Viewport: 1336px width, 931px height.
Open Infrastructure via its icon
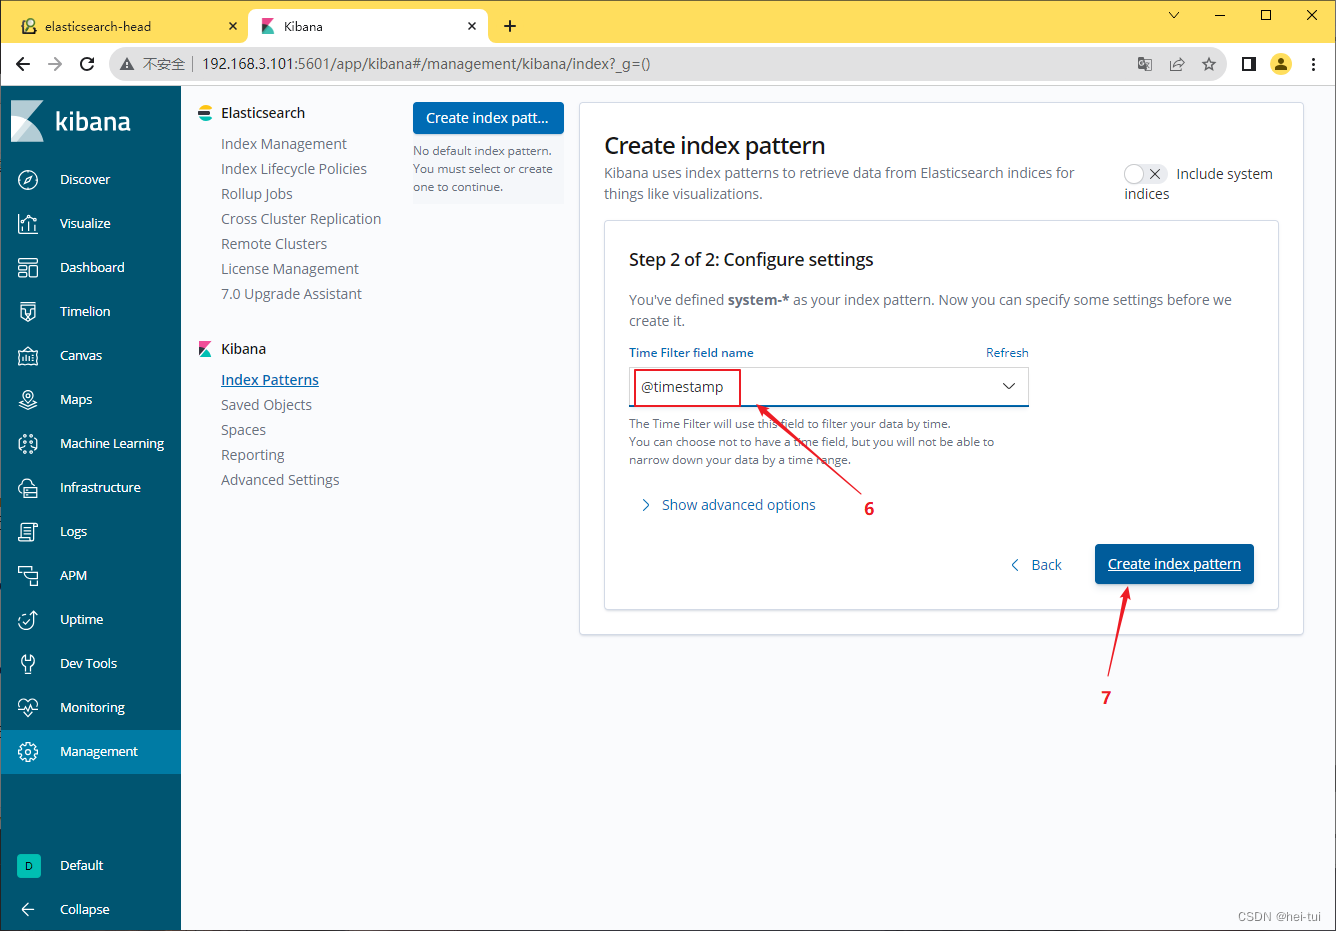28,488
